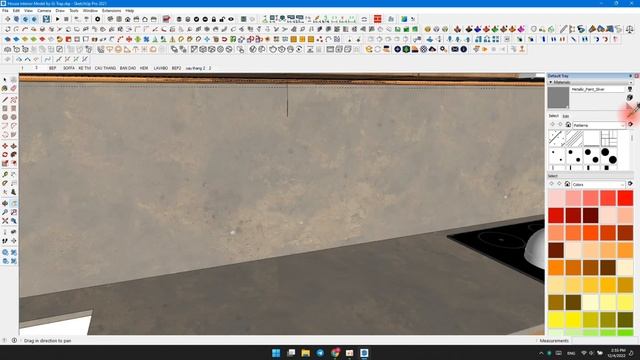640x360 pixels.
Task: Click the Zoom Extents tool
Action: (x=5, y=221)
